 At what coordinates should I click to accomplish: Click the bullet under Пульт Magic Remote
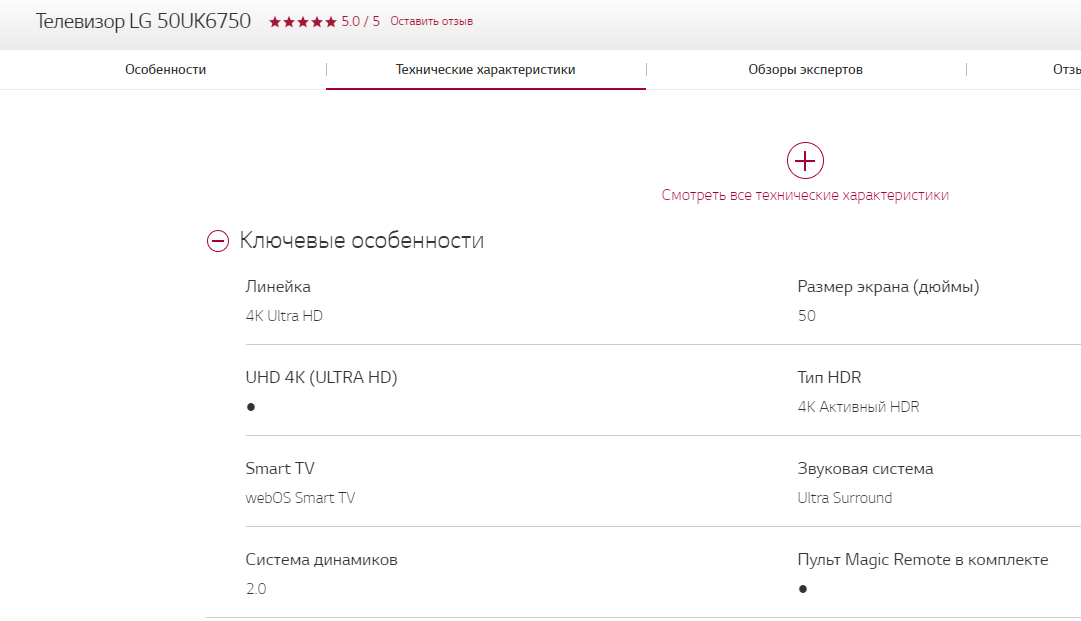[803, 589]
